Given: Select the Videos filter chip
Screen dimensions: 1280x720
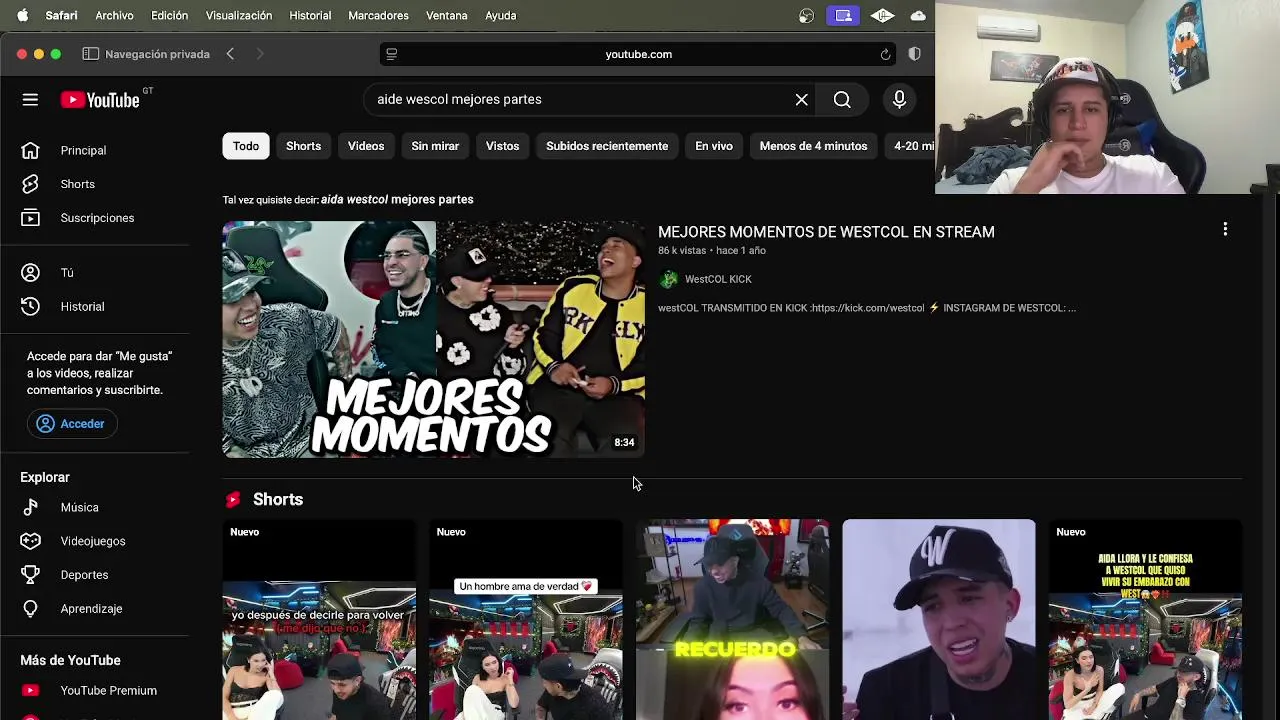Looking at the screenshot, I should [x=366, y=146].
